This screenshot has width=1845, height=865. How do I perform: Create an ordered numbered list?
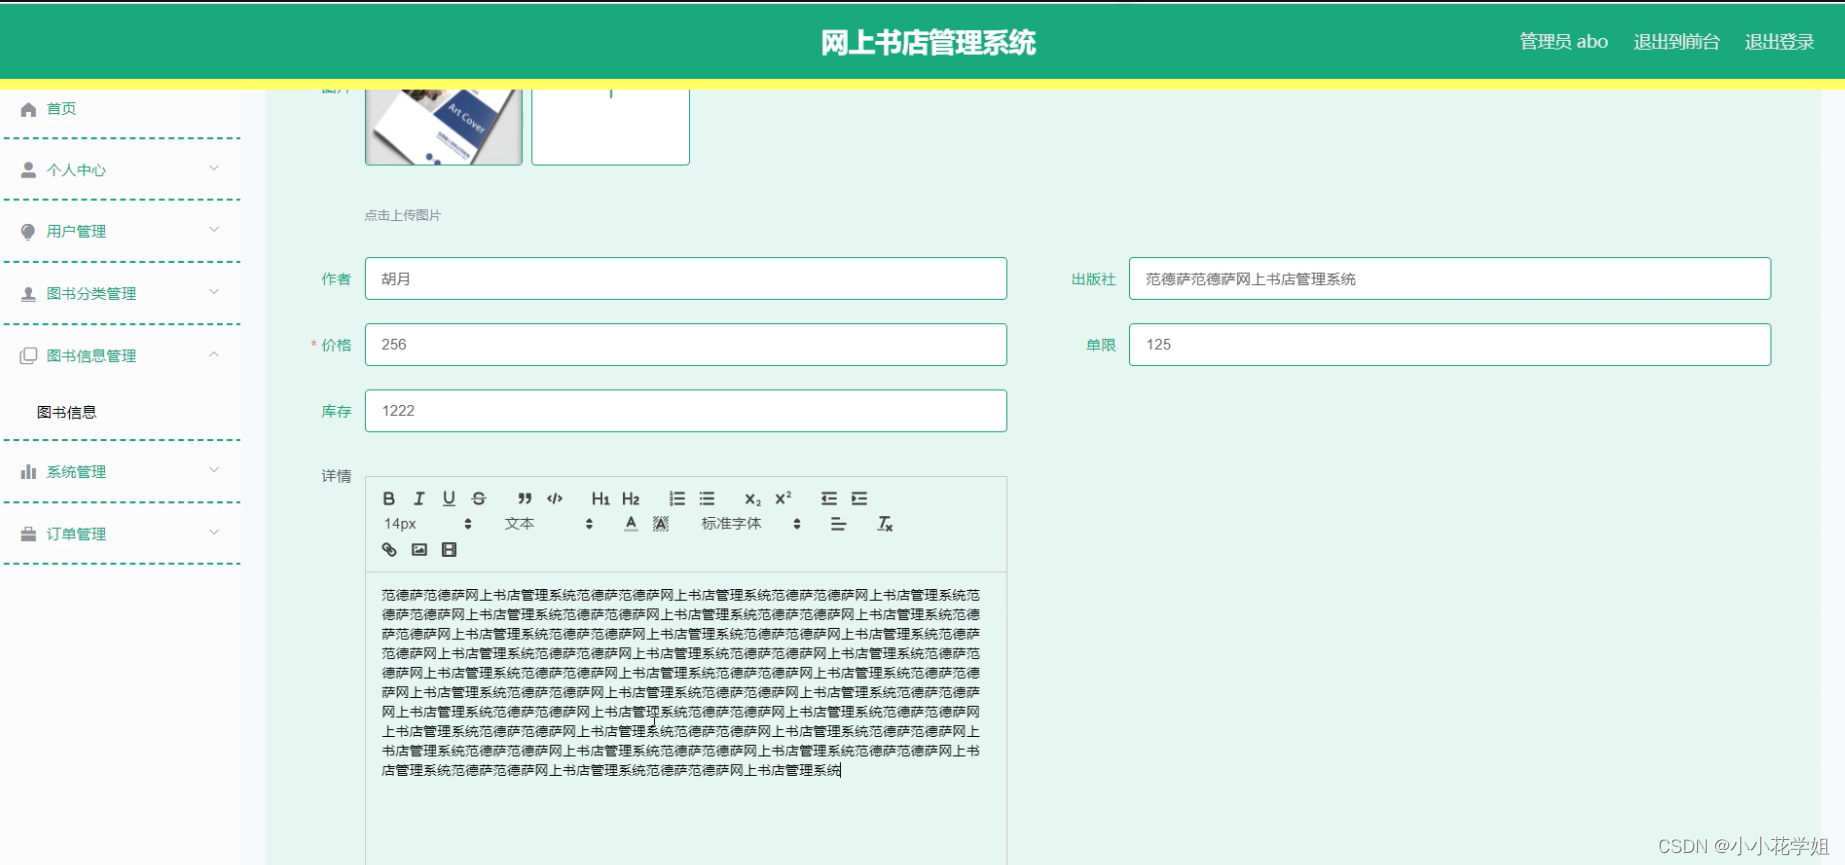677,498
